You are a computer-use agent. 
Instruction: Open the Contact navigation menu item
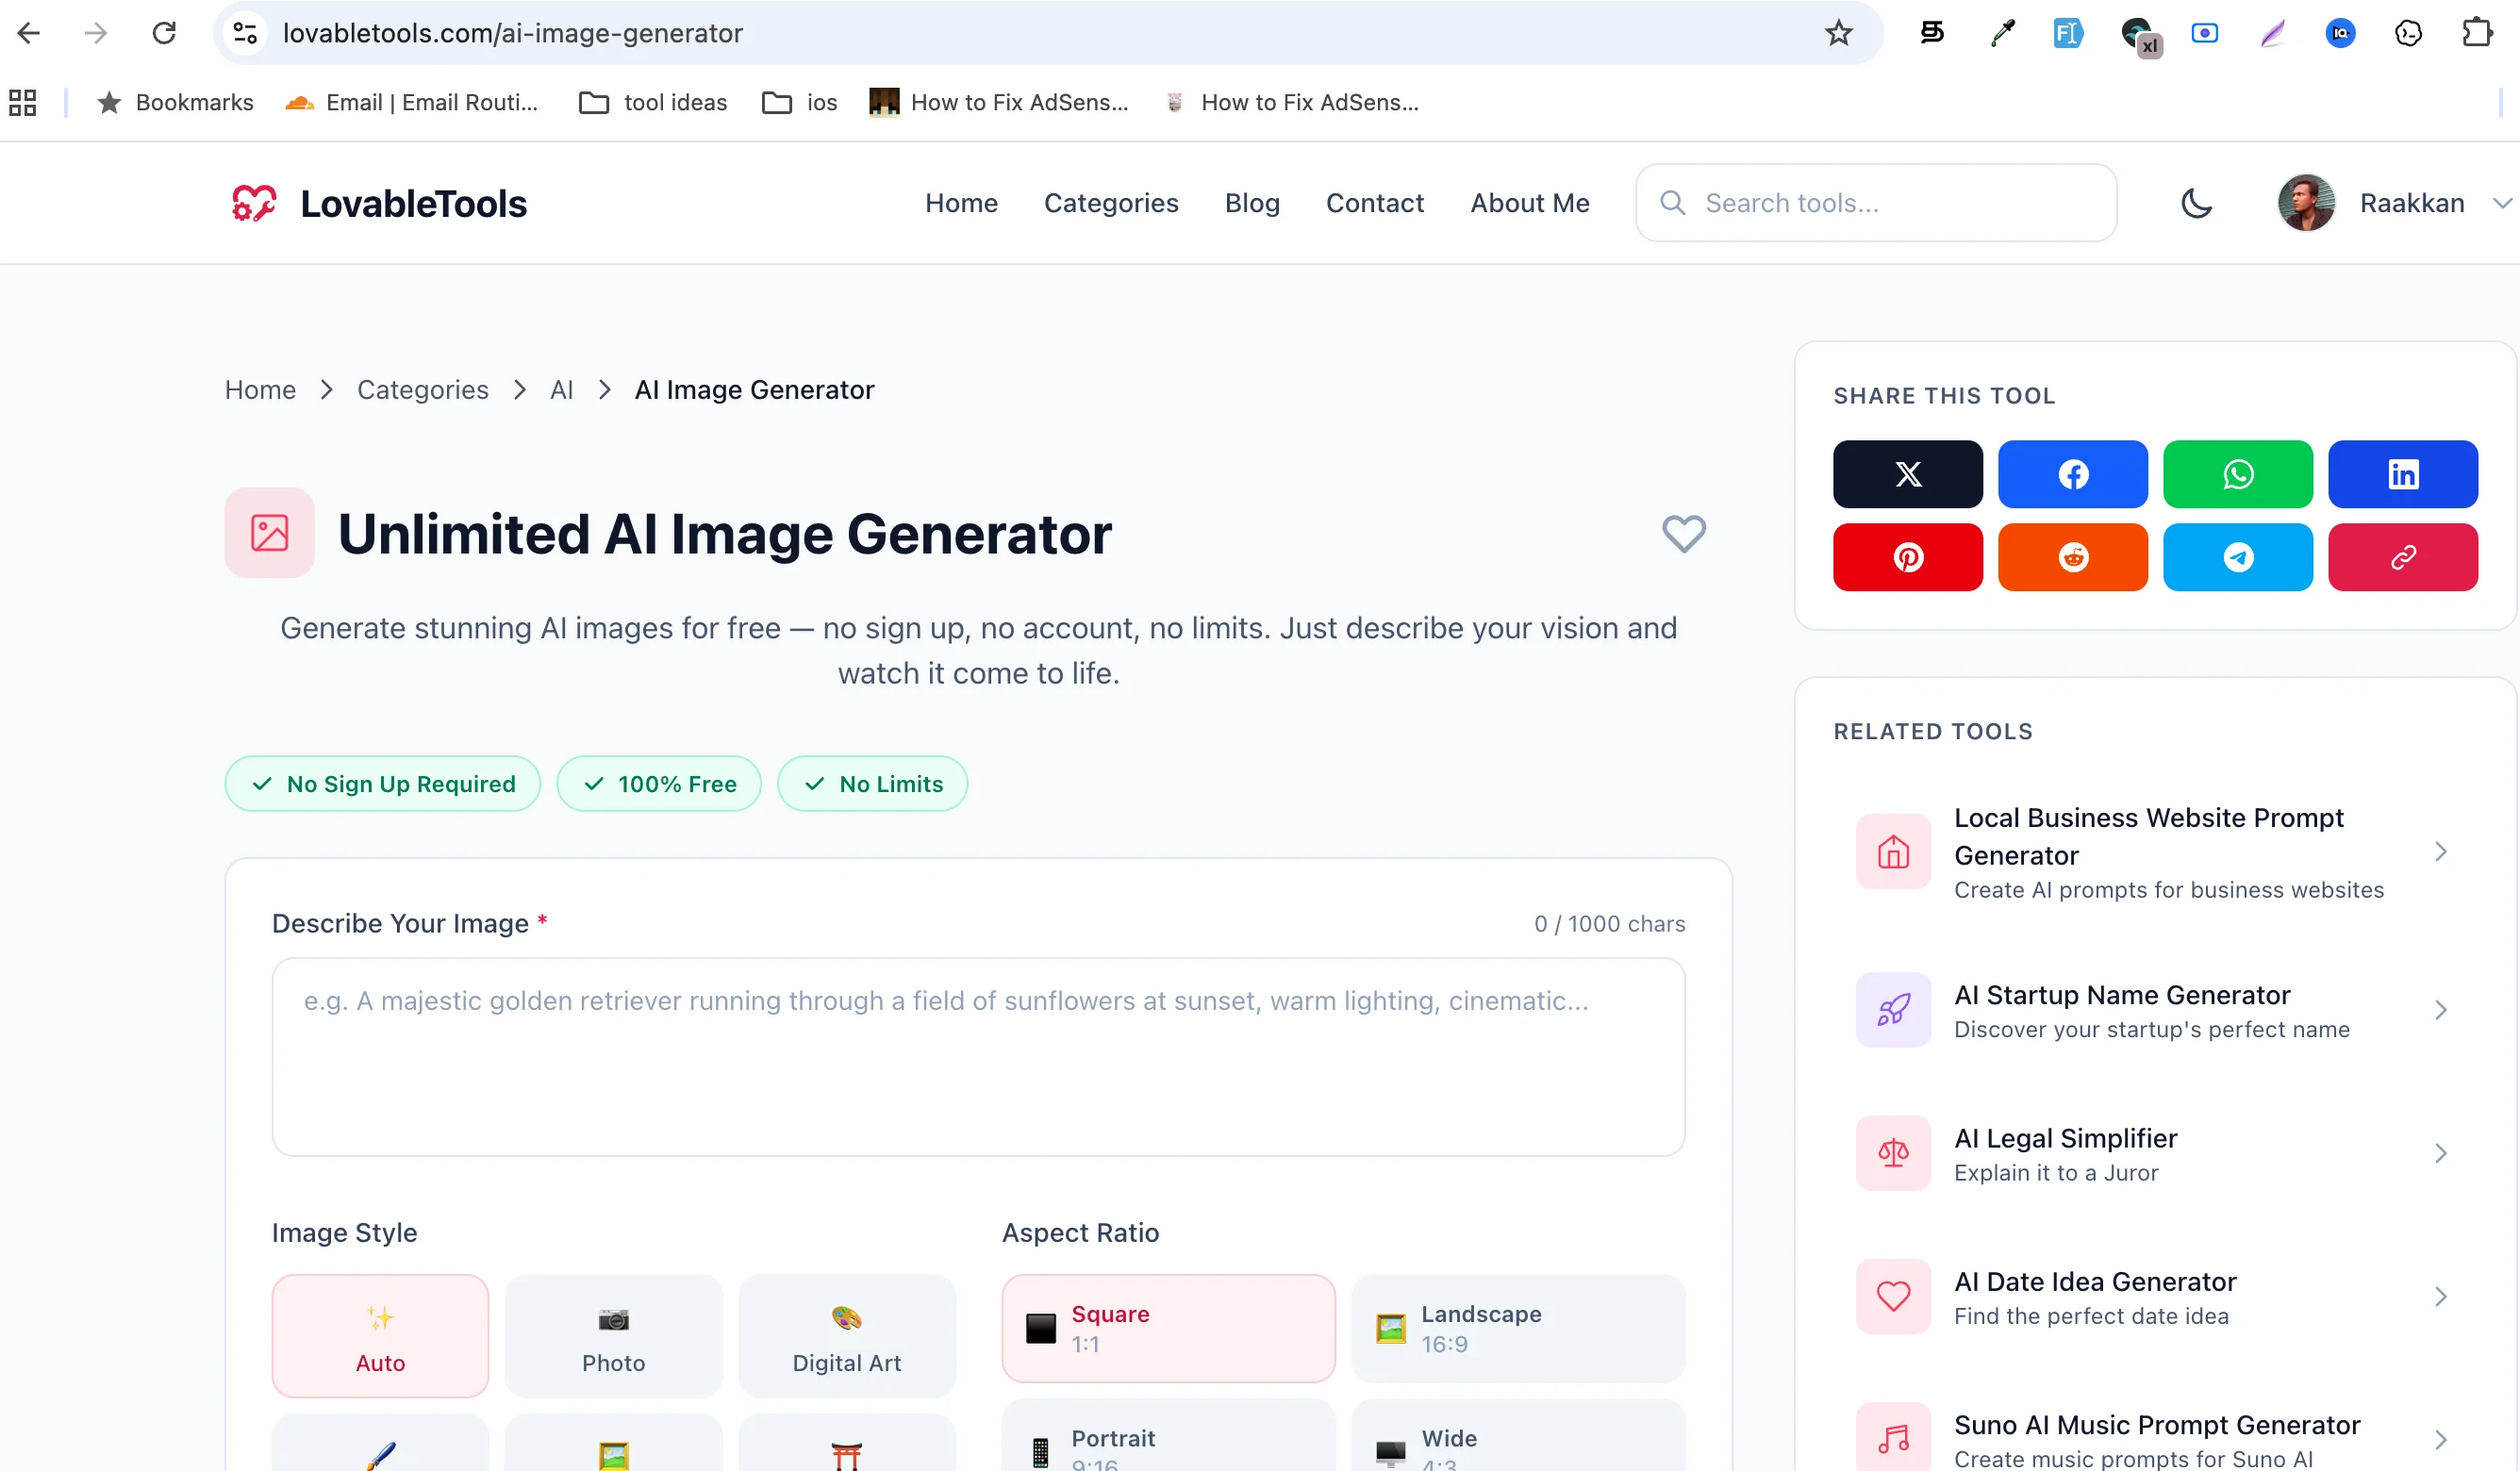(x=1374, y=203)
